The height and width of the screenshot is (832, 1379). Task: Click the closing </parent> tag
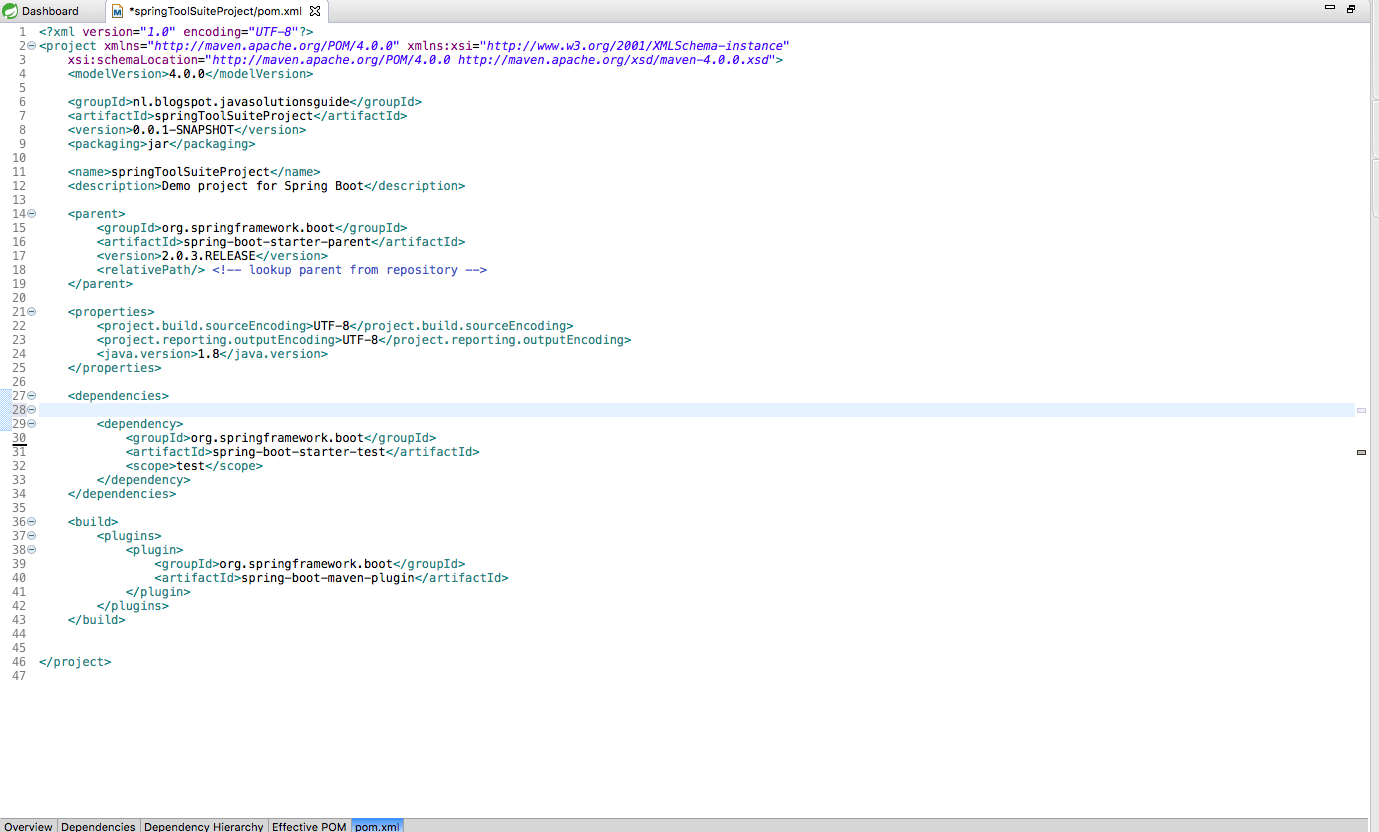coord(100,284)
